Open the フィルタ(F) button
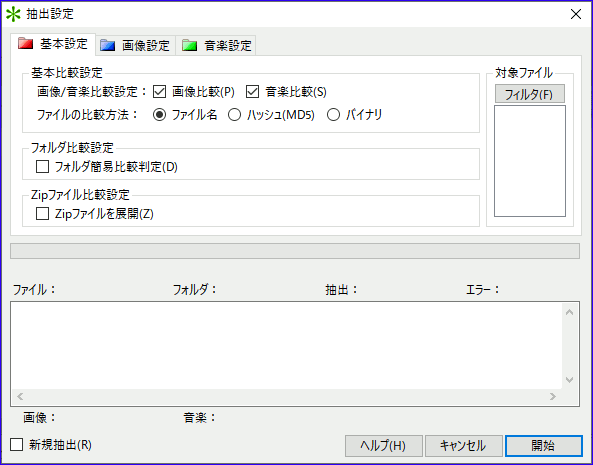This screenshot has height=465, width=593. point(530,94)
